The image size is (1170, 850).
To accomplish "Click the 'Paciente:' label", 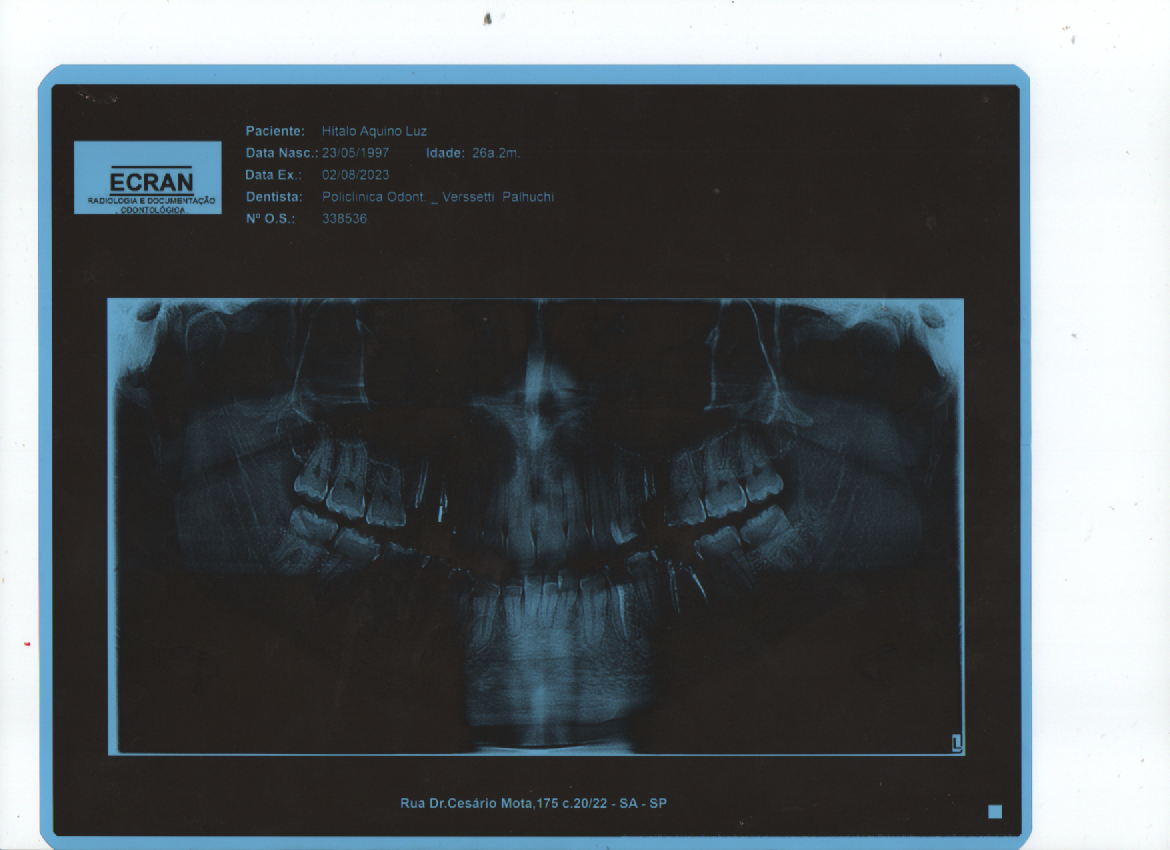I will 275,131.
